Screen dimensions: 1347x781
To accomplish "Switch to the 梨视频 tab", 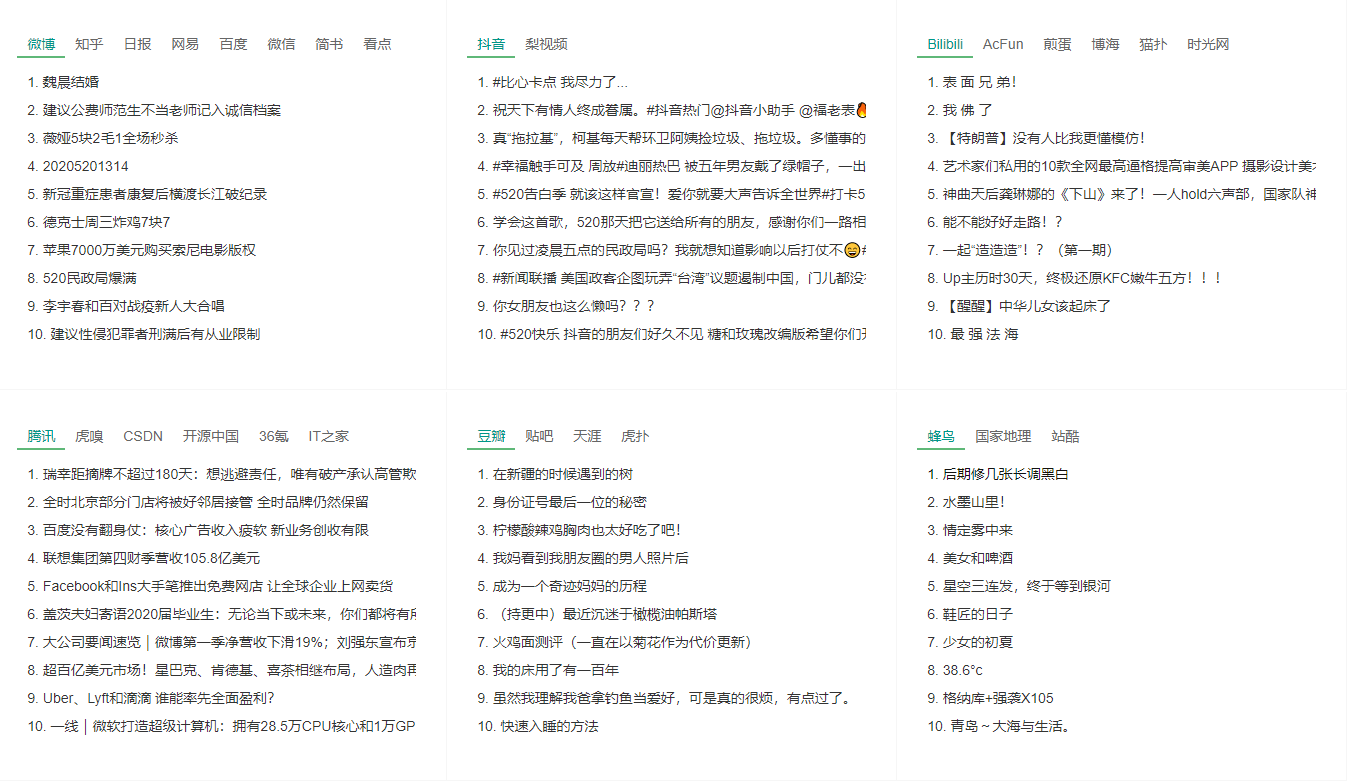I will pos(546,44).
